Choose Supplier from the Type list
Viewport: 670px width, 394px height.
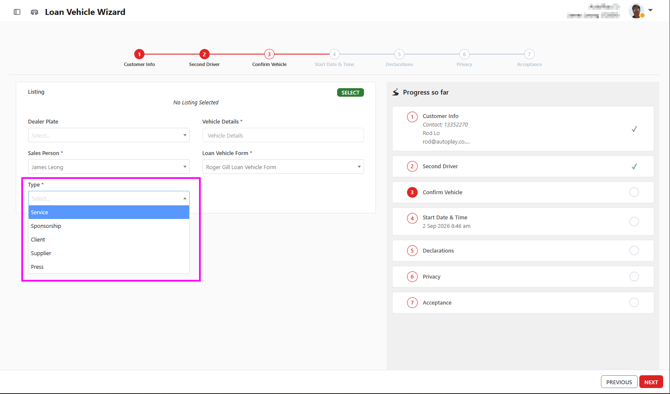click(109, 253)
